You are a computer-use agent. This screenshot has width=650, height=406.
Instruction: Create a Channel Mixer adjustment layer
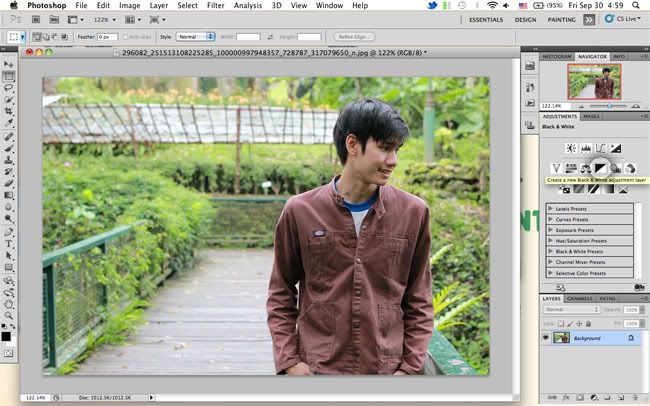tap(630, 168)
